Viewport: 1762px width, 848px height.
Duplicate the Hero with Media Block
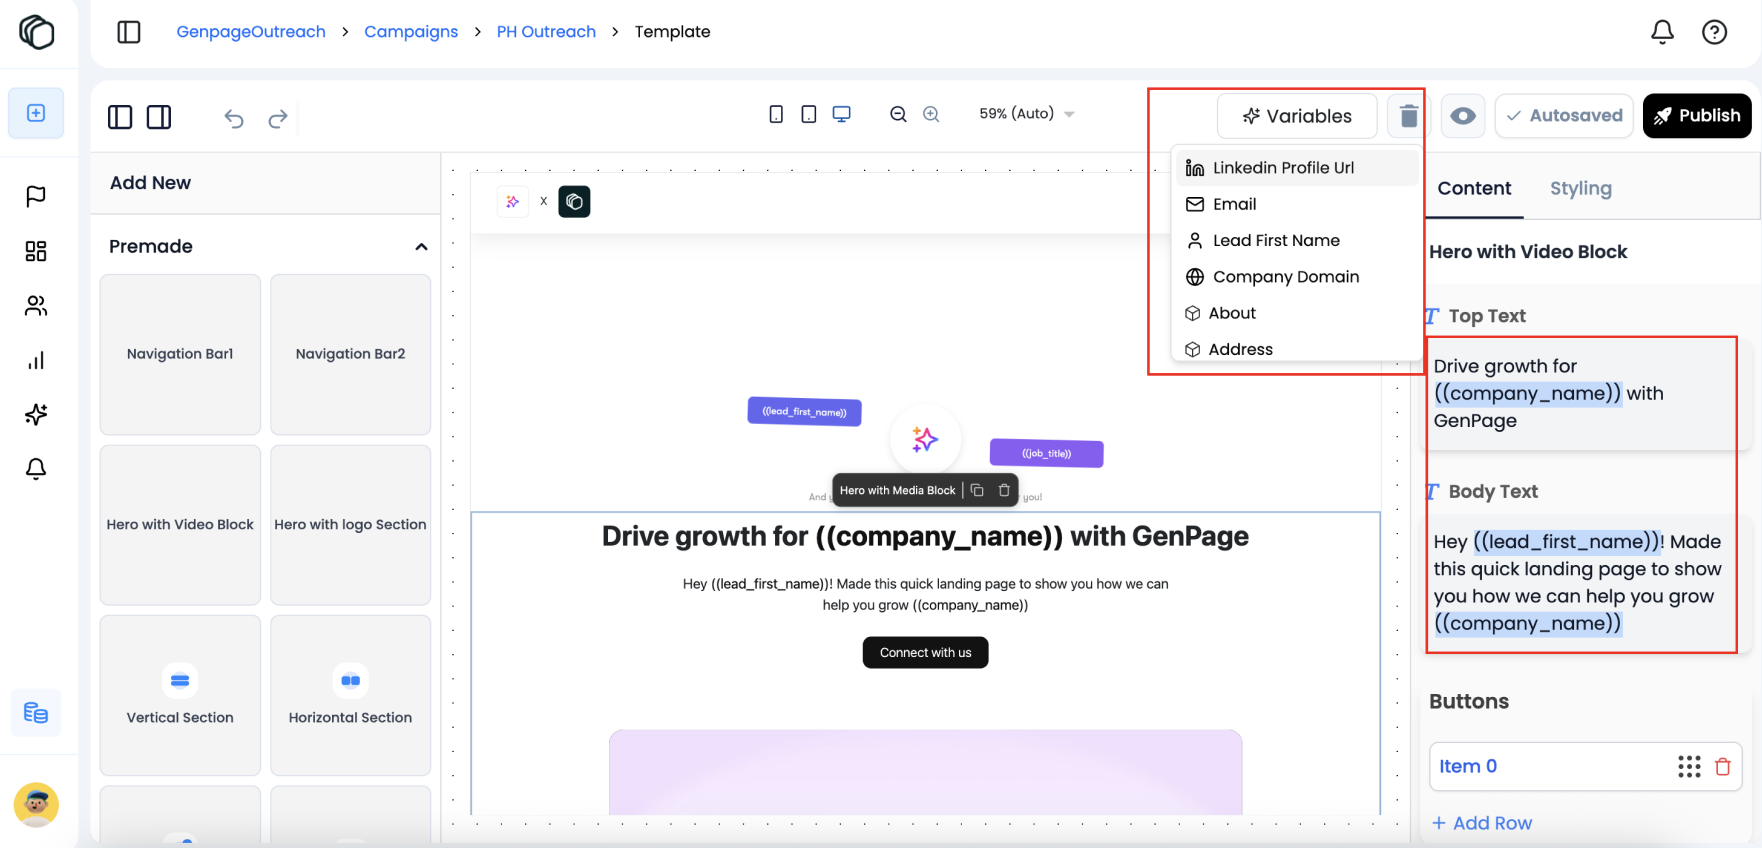(x=977, y=490)
